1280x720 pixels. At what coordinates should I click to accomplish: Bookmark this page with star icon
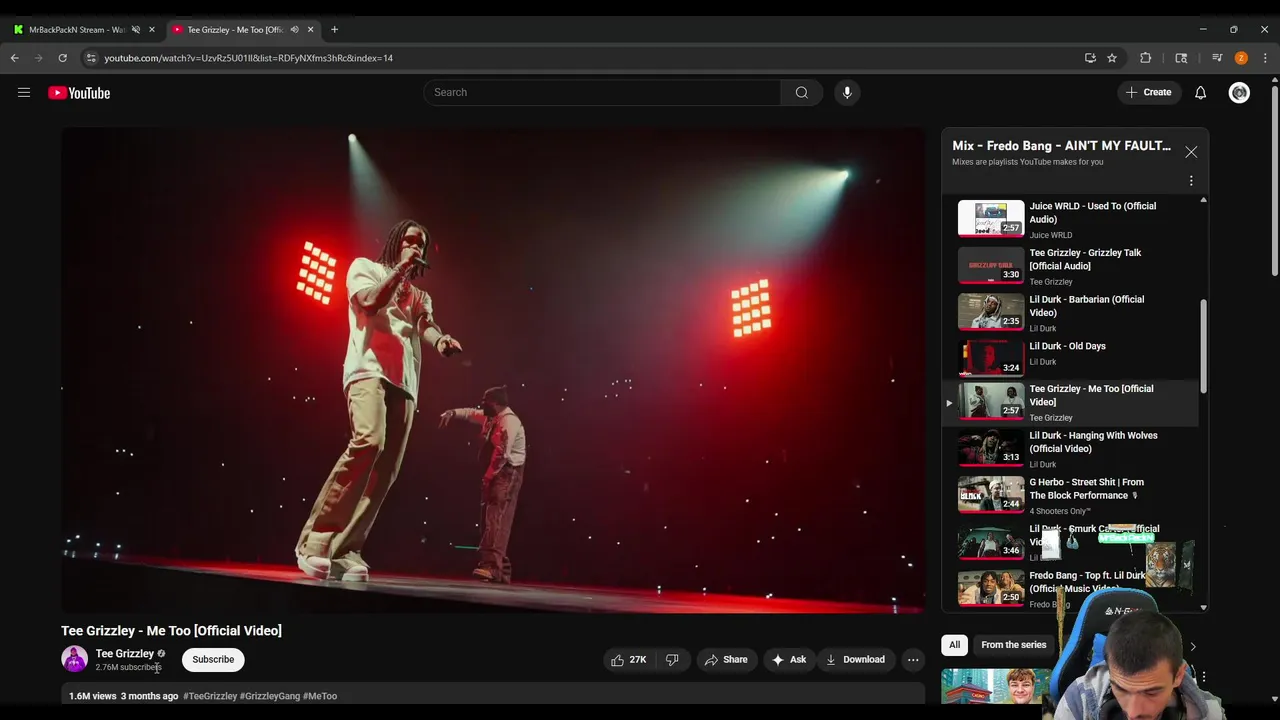pyautogui.click(x=1111, y=58)
